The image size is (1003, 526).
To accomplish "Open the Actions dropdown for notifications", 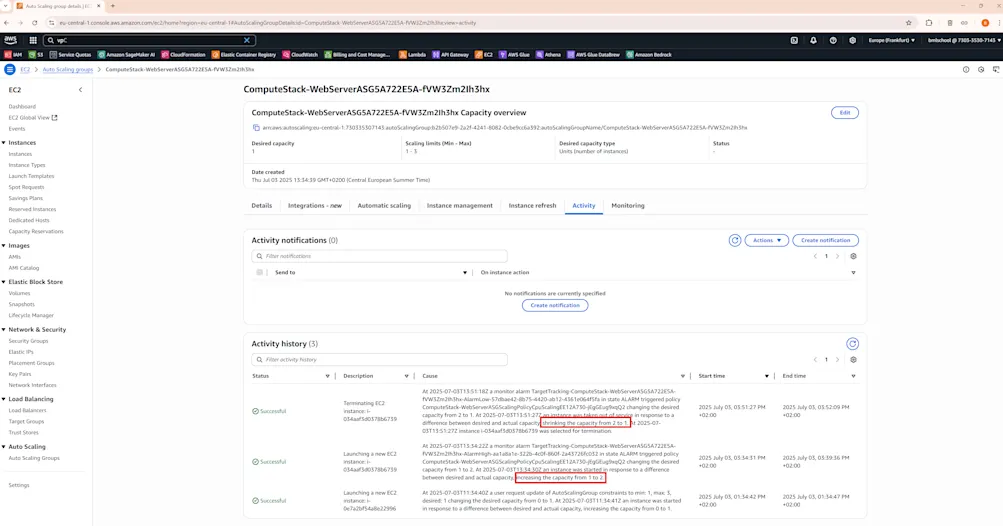I will coord(766,240).
